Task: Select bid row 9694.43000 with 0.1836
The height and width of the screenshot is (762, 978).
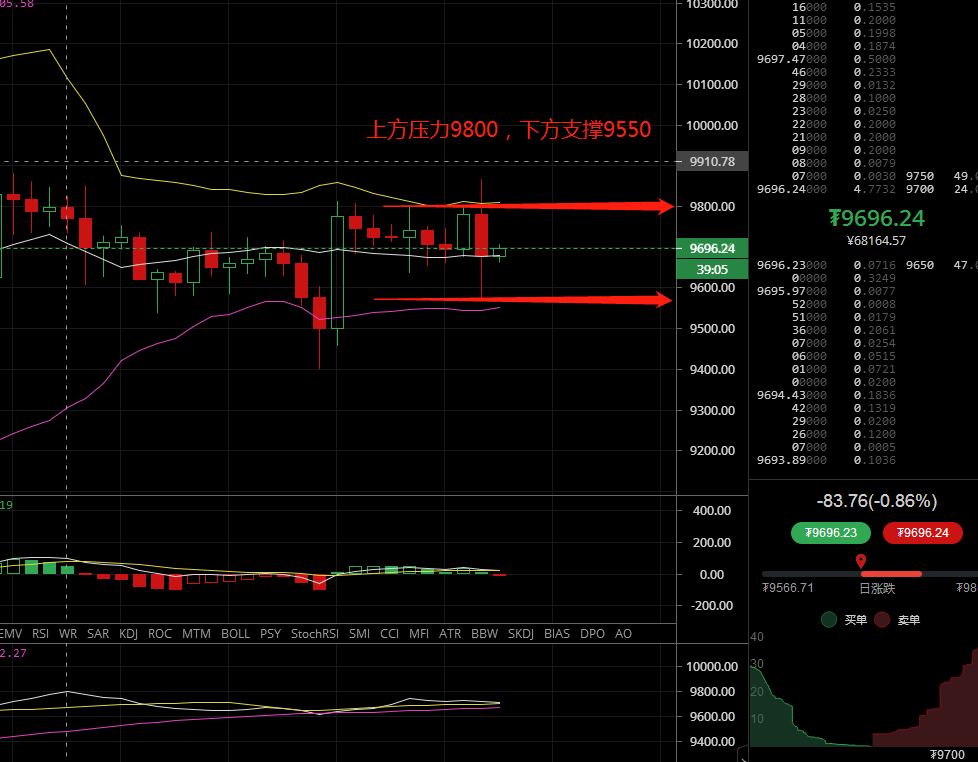Action: [826, 395]
